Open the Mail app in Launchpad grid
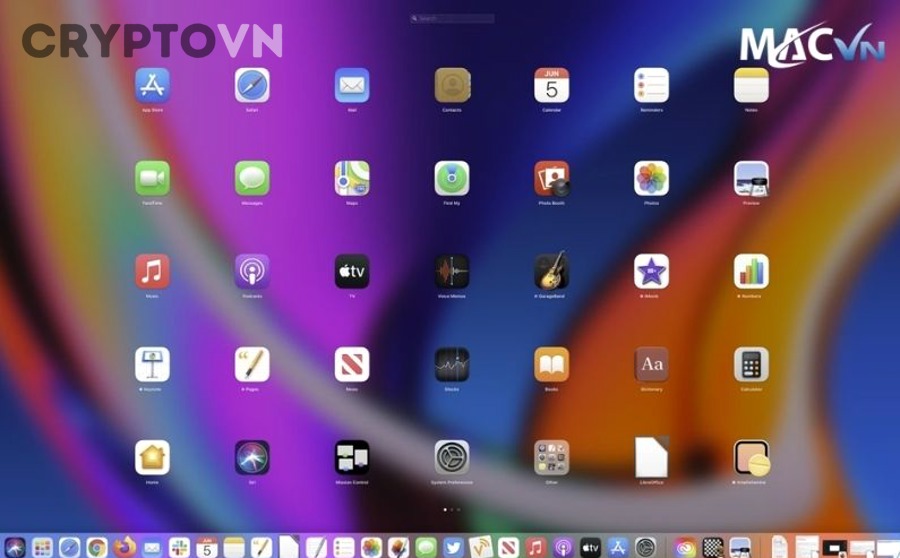Viewport: 900px width, 558px height. tap(352, 85)
